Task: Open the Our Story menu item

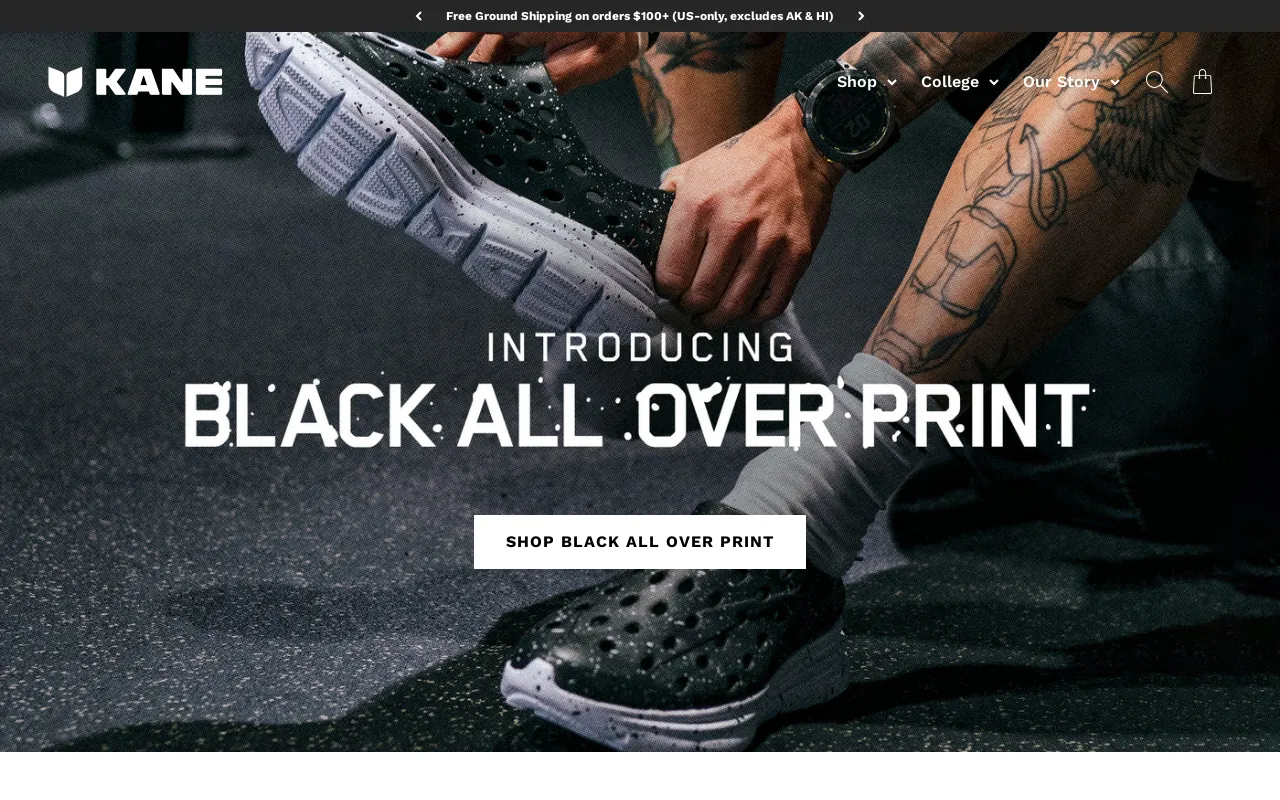Action: 1061,82
